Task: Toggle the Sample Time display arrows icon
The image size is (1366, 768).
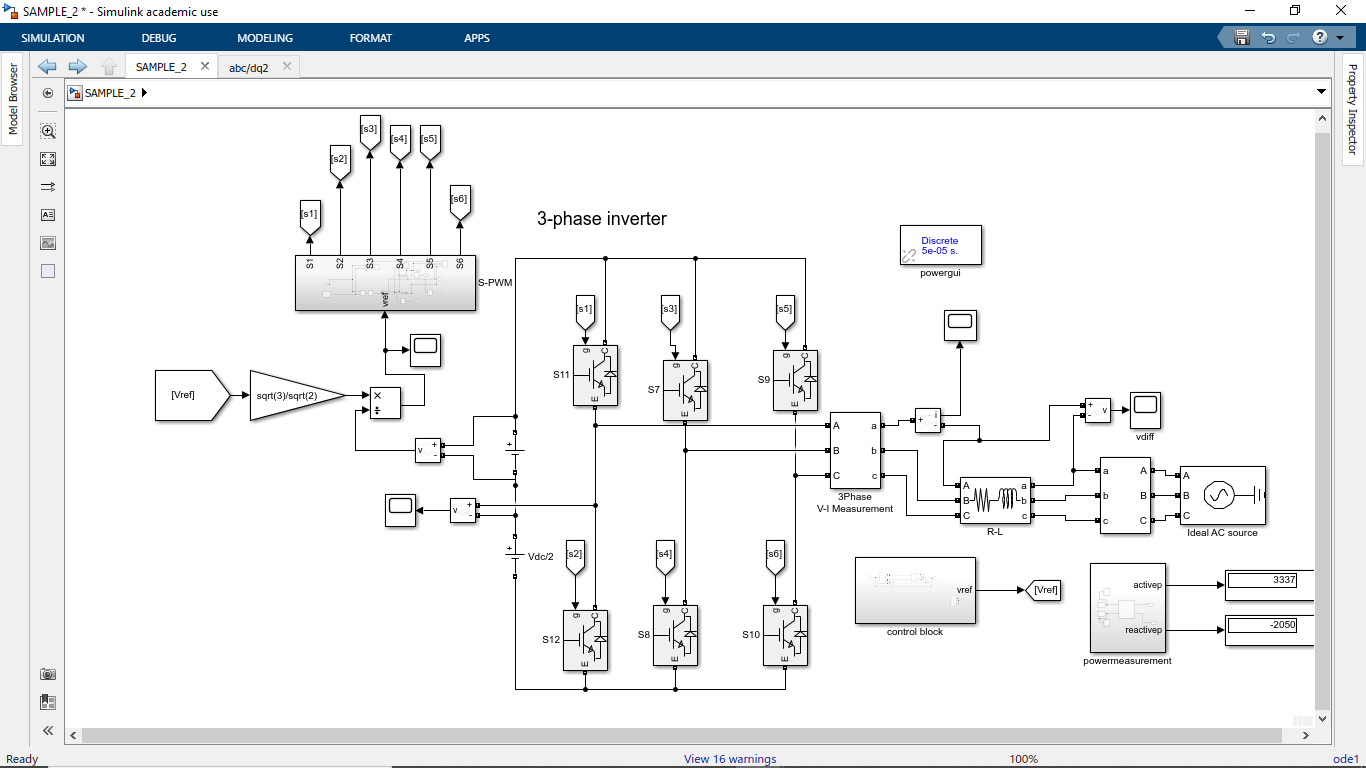Action: 47,187
